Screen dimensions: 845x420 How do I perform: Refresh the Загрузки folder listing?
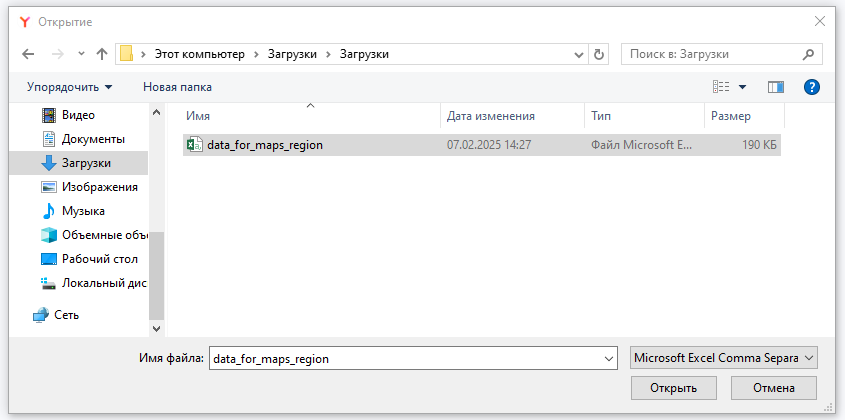(599, 54)
